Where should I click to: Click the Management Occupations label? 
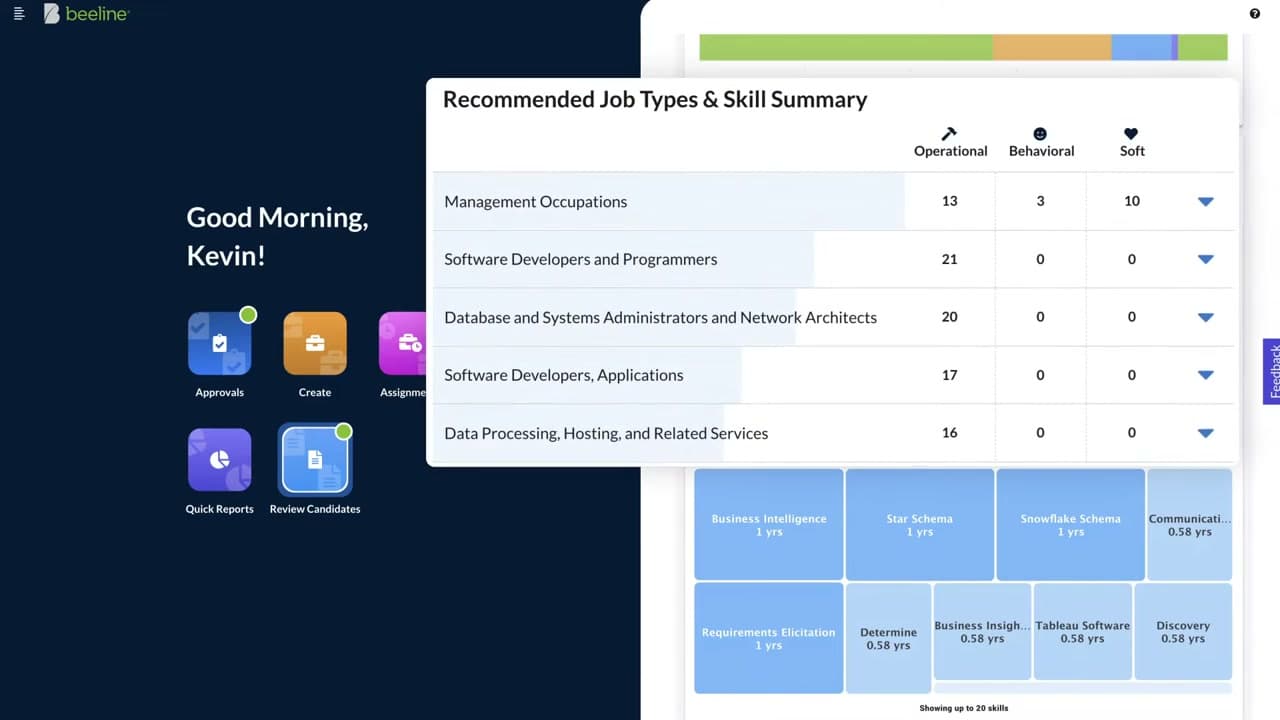point(535,201)
